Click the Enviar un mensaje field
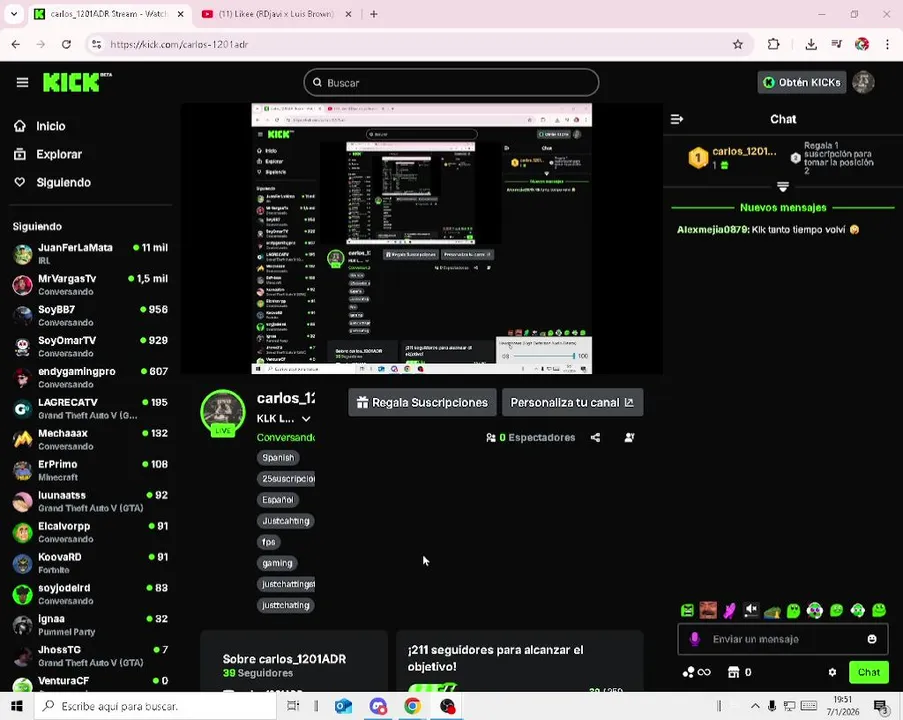This screenshot has height=720, width=903. point(783,639)
